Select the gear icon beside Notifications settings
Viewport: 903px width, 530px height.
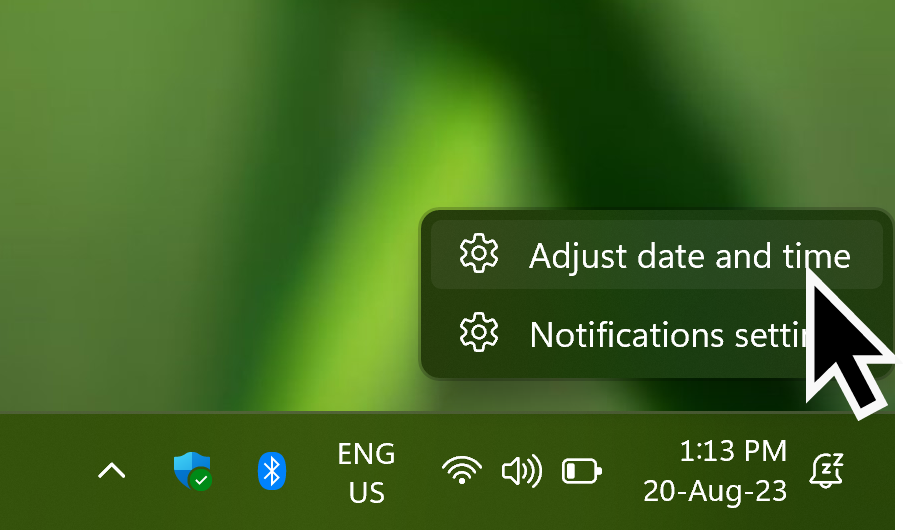pyautogui.click(x=479, y=332)
